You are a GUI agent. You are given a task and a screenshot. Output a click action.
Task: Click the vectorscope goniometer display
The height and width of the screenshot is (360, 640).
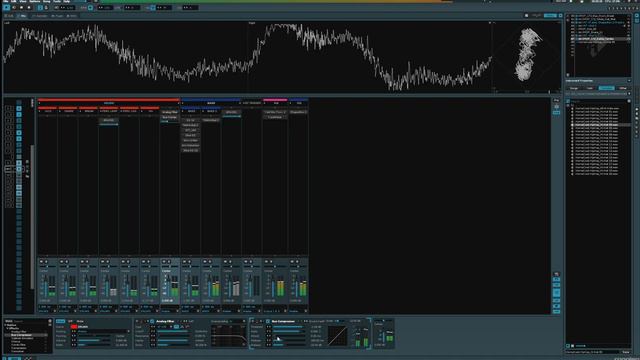click(527, 56)
